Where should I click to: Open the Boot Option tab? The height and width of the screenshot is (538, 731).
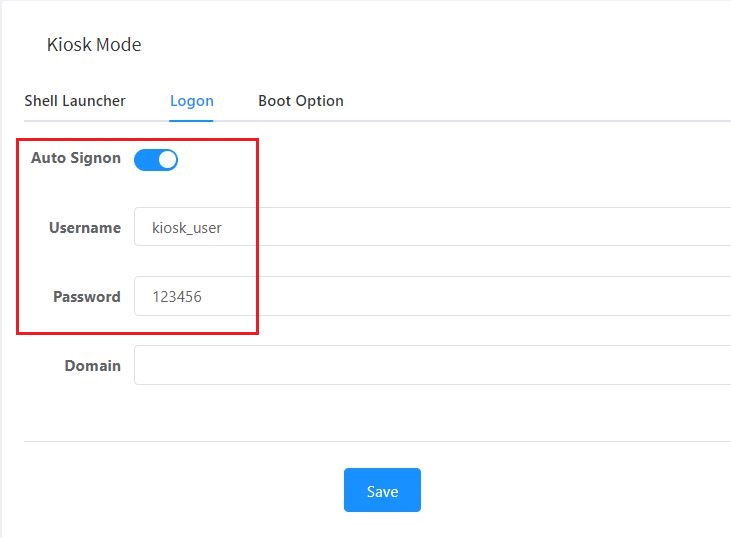tap(300, 101)
